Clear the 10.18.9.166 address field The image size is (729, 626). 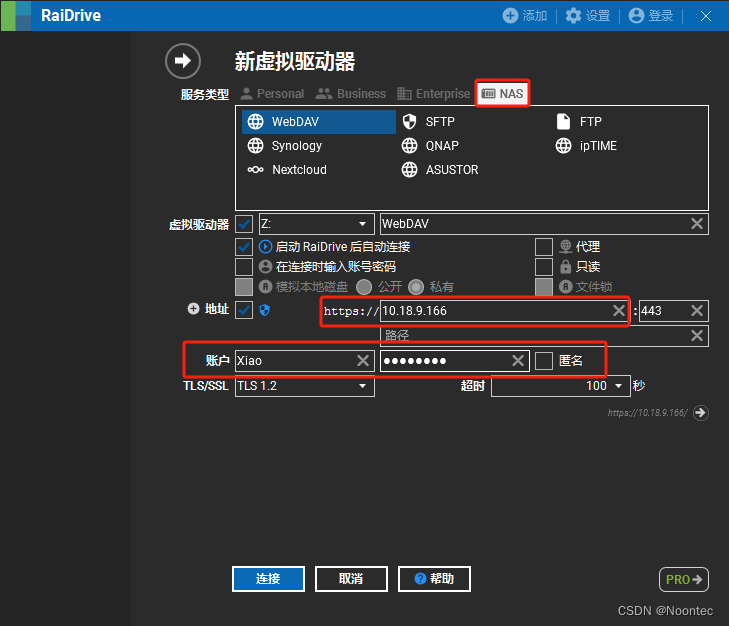point(619,311)
